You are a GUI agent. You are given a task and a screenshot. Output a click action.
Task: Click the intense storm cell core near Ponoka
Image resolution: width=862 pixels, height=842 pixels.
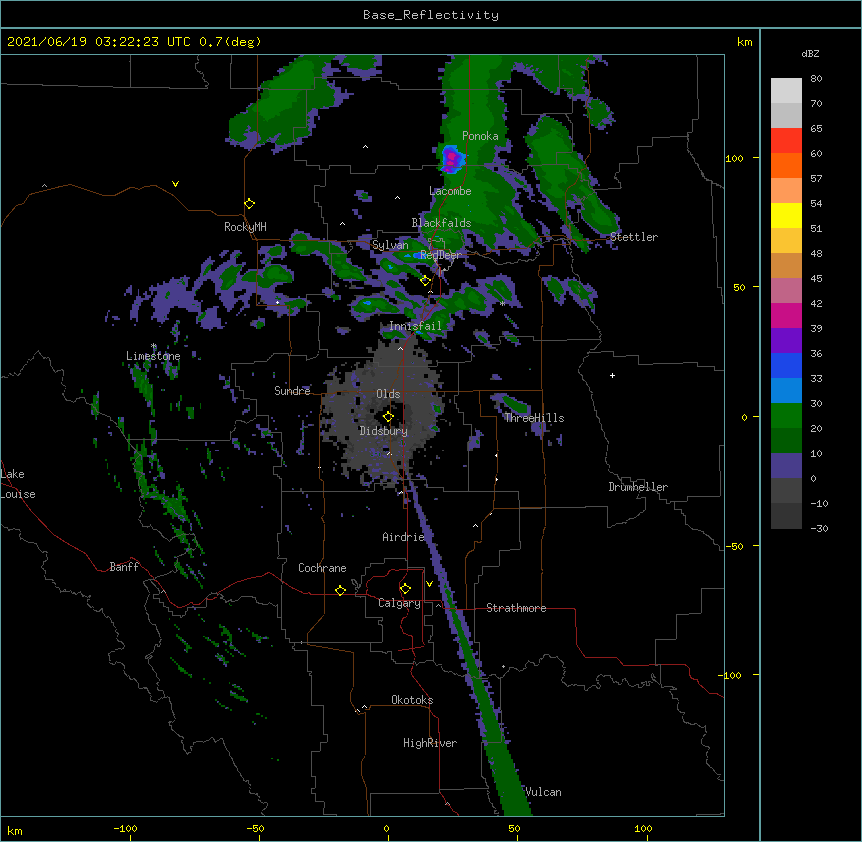[452, 158]
